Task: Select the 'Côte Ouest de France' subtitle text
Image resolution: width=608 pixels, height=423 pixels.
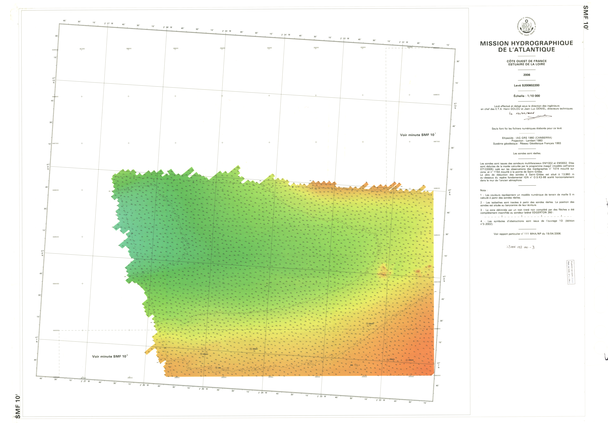Action: click(x=524, y=61)
